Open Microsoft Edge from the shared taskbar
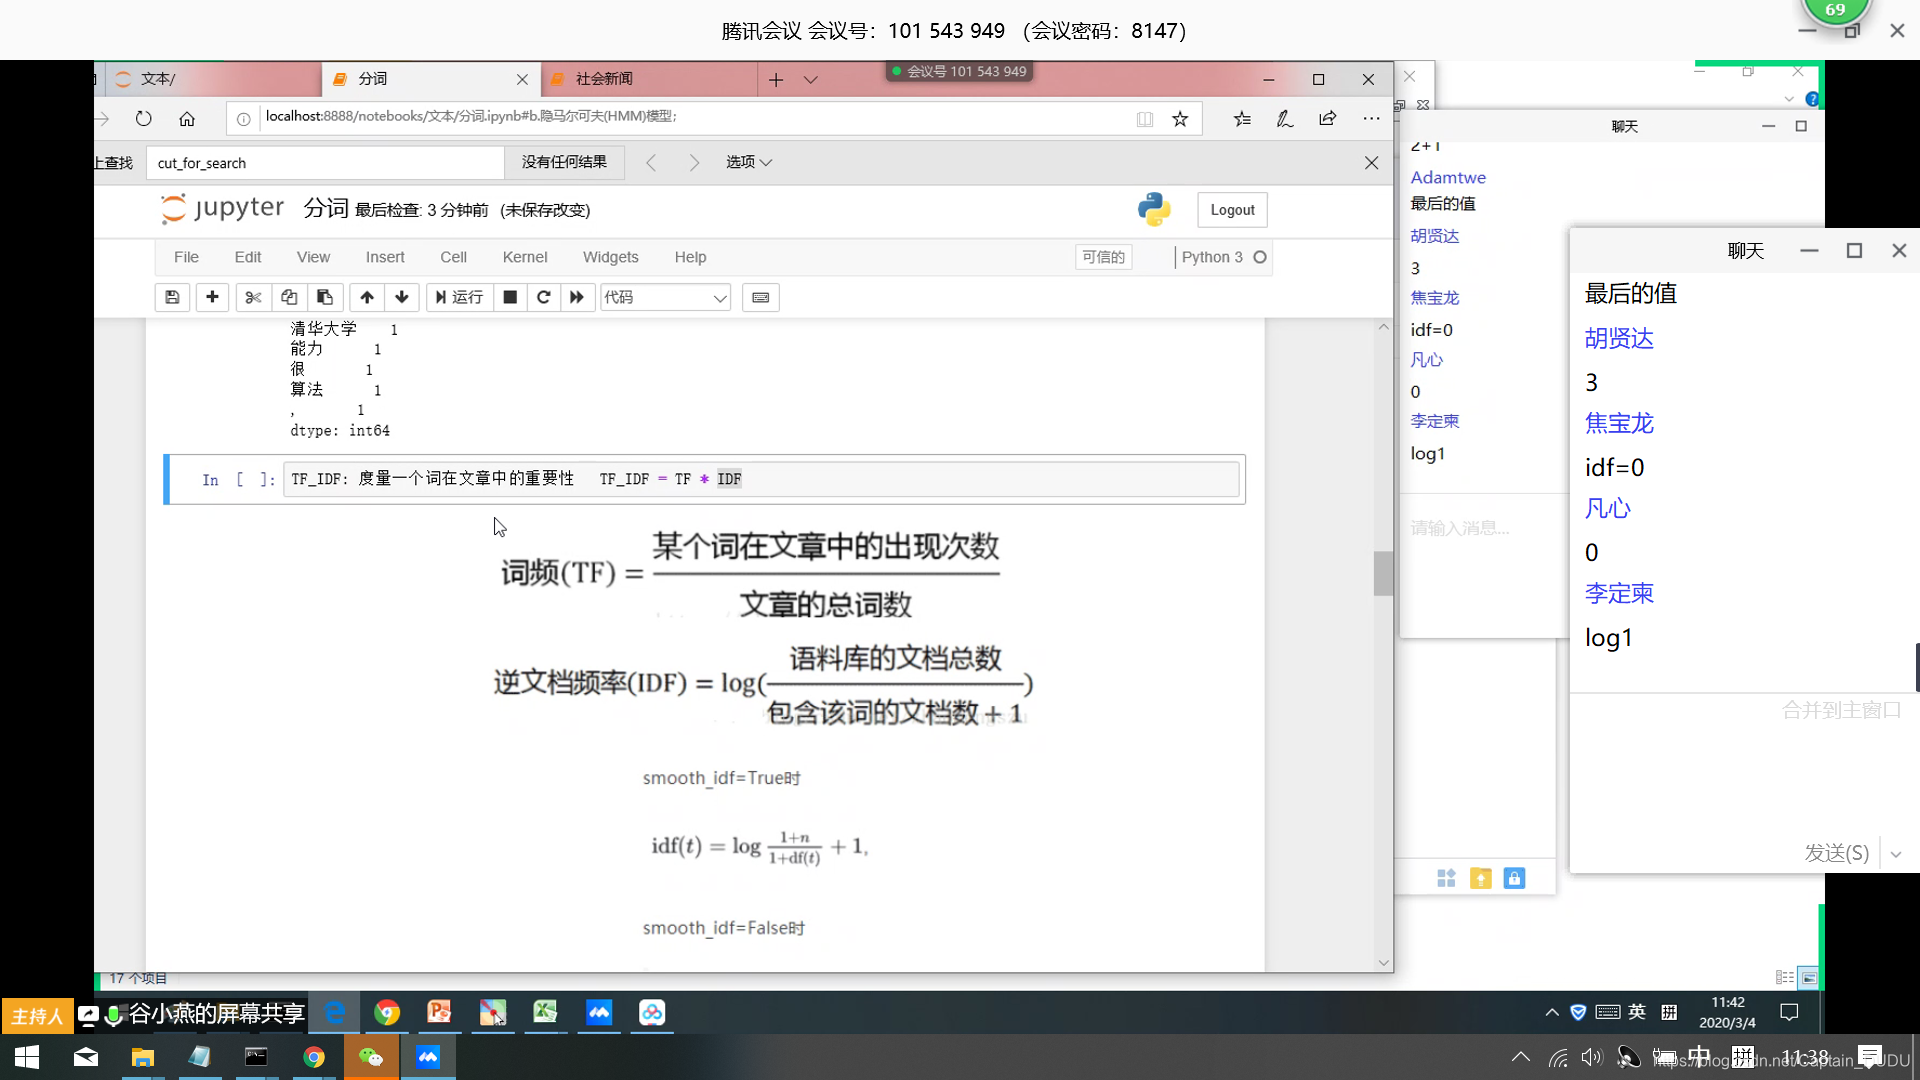 (x=335, y=1013)
